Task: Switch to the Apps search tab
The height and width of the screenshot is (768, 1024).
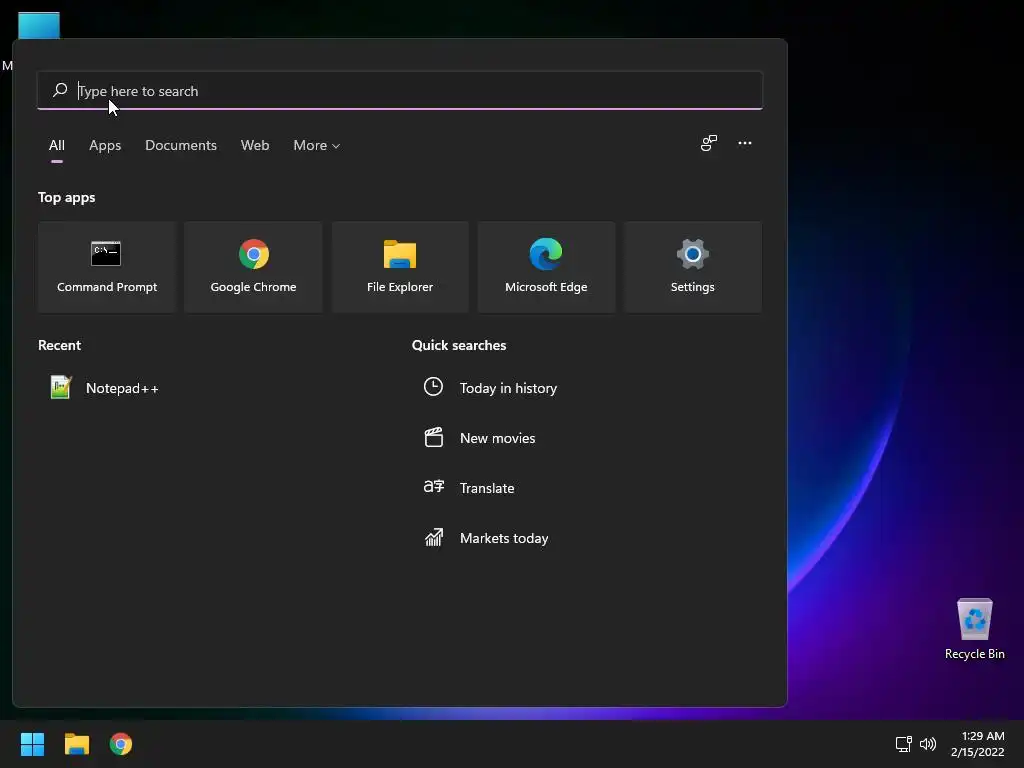Action: click(x=105, y=145)
